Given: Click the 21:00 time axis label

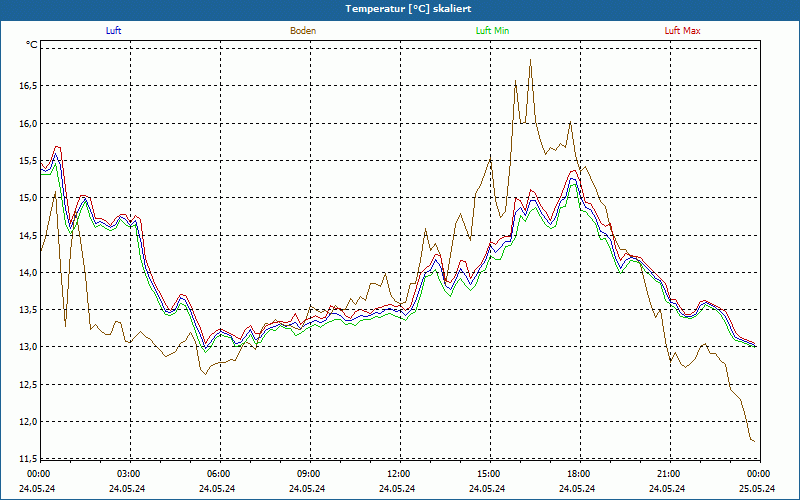Looking at the screenshot, I should point(669,474).
